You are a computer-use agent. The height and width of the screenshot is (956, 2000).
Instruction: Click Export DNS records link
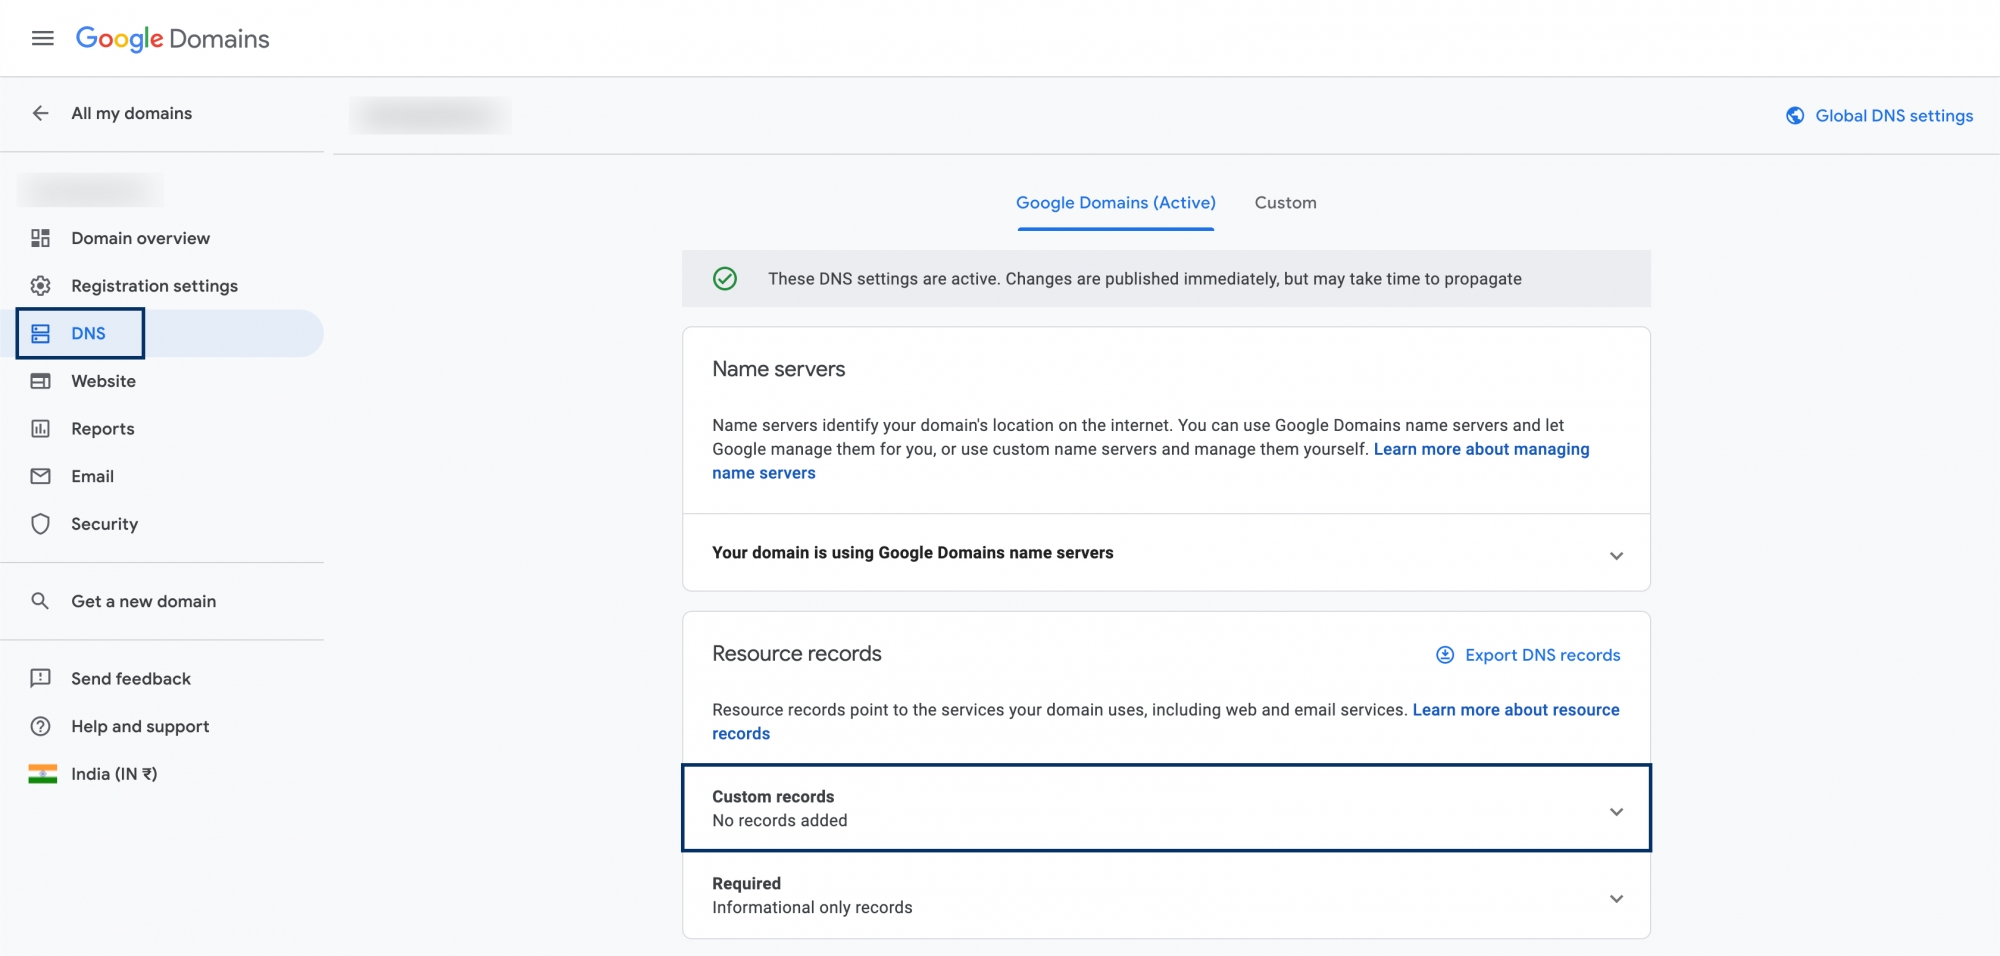1542,655
